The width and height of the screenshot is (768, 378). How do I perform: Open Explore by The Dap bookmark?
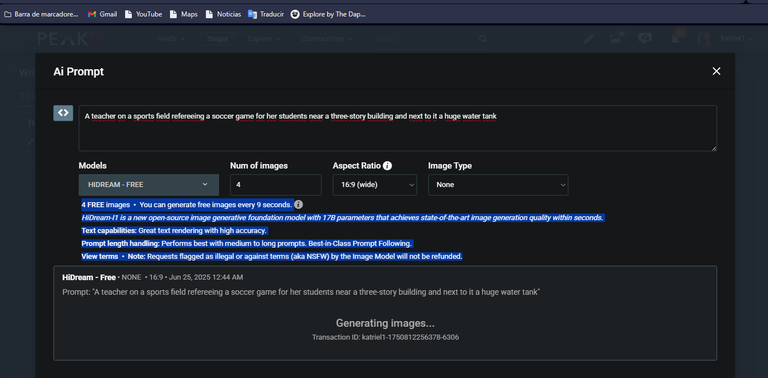pos(328,14)
